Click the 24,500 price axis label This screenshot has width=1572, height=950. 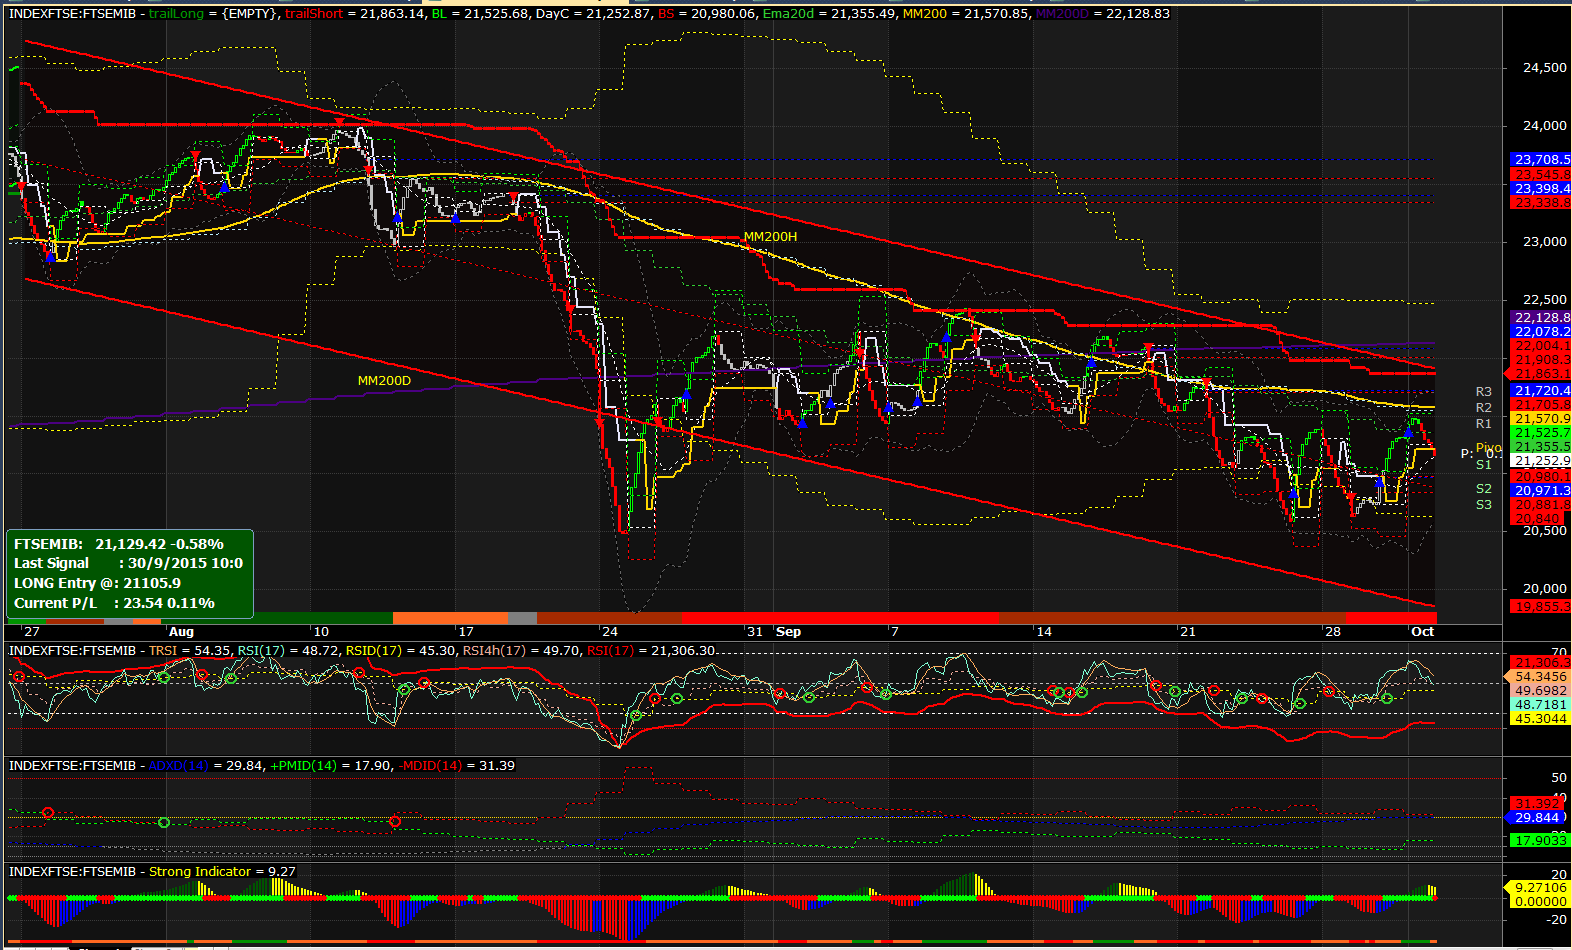[1545, 68]
